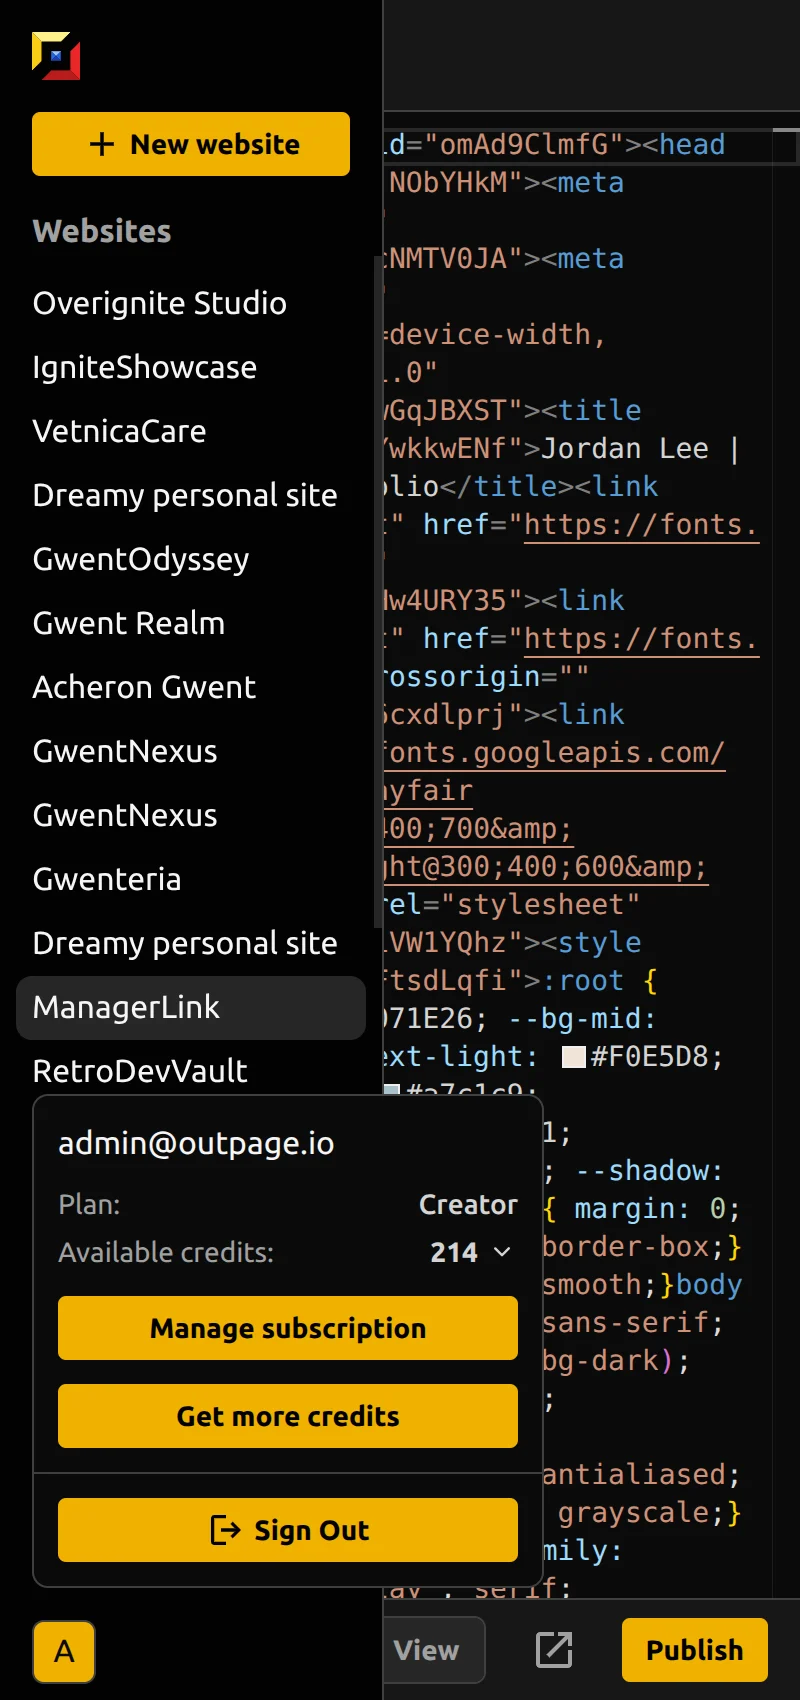Sign out of the account
The image size is (800, 1700).
point(288,1530)
